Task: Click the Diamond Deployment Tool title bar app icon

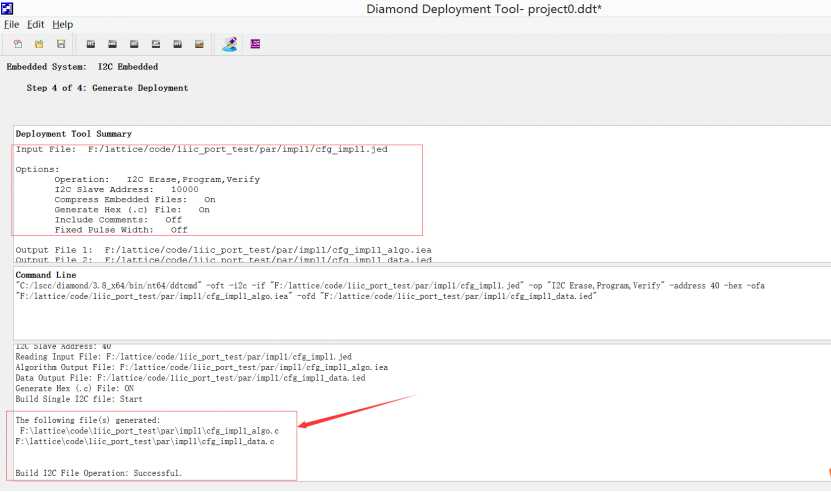Action: click(x=7, y=8)
